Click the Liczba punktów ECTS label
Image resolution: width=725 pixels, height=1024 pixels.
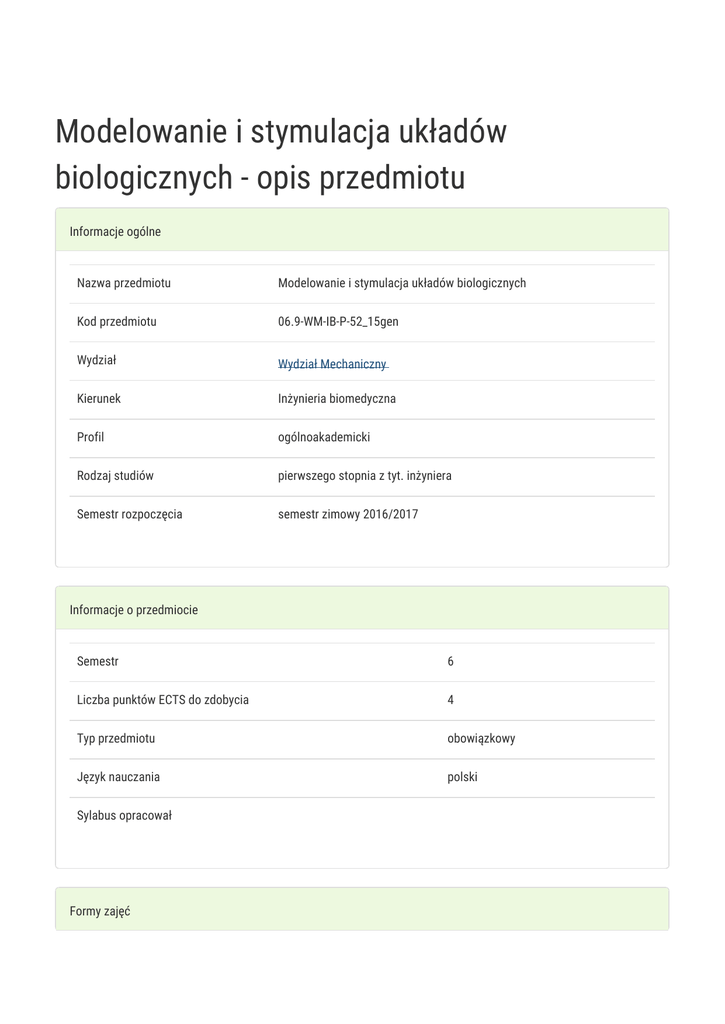click(x=163, y=700)
